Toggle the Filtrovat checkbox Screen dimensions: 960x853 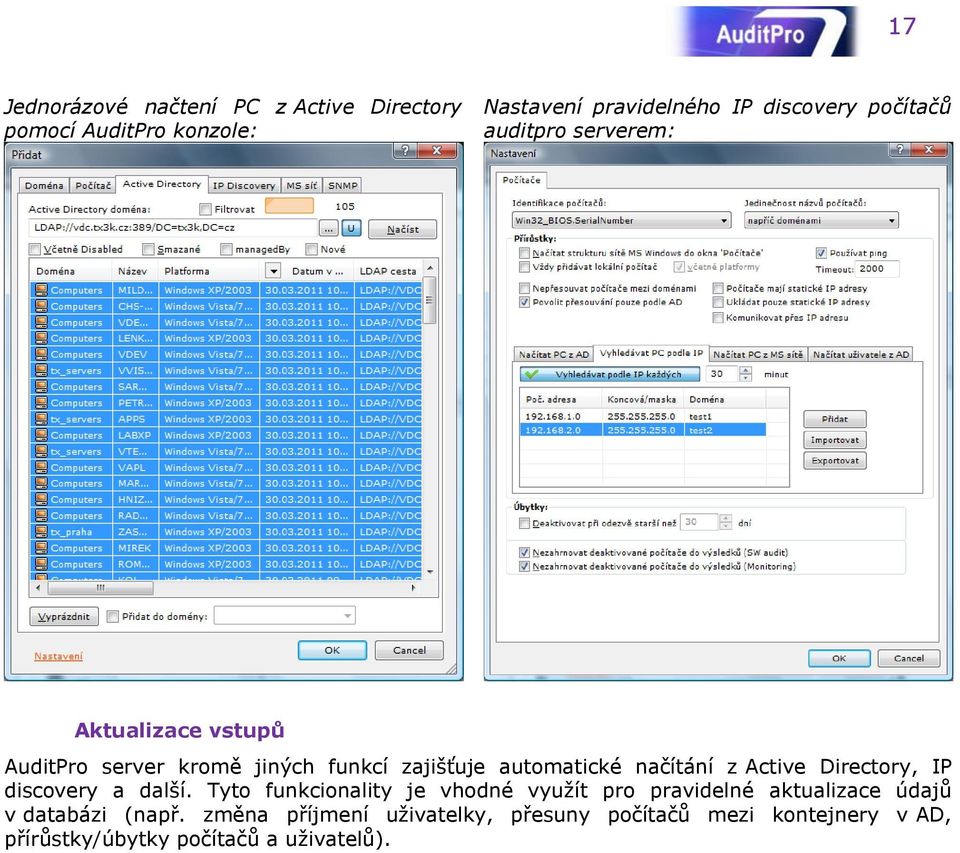205,209
